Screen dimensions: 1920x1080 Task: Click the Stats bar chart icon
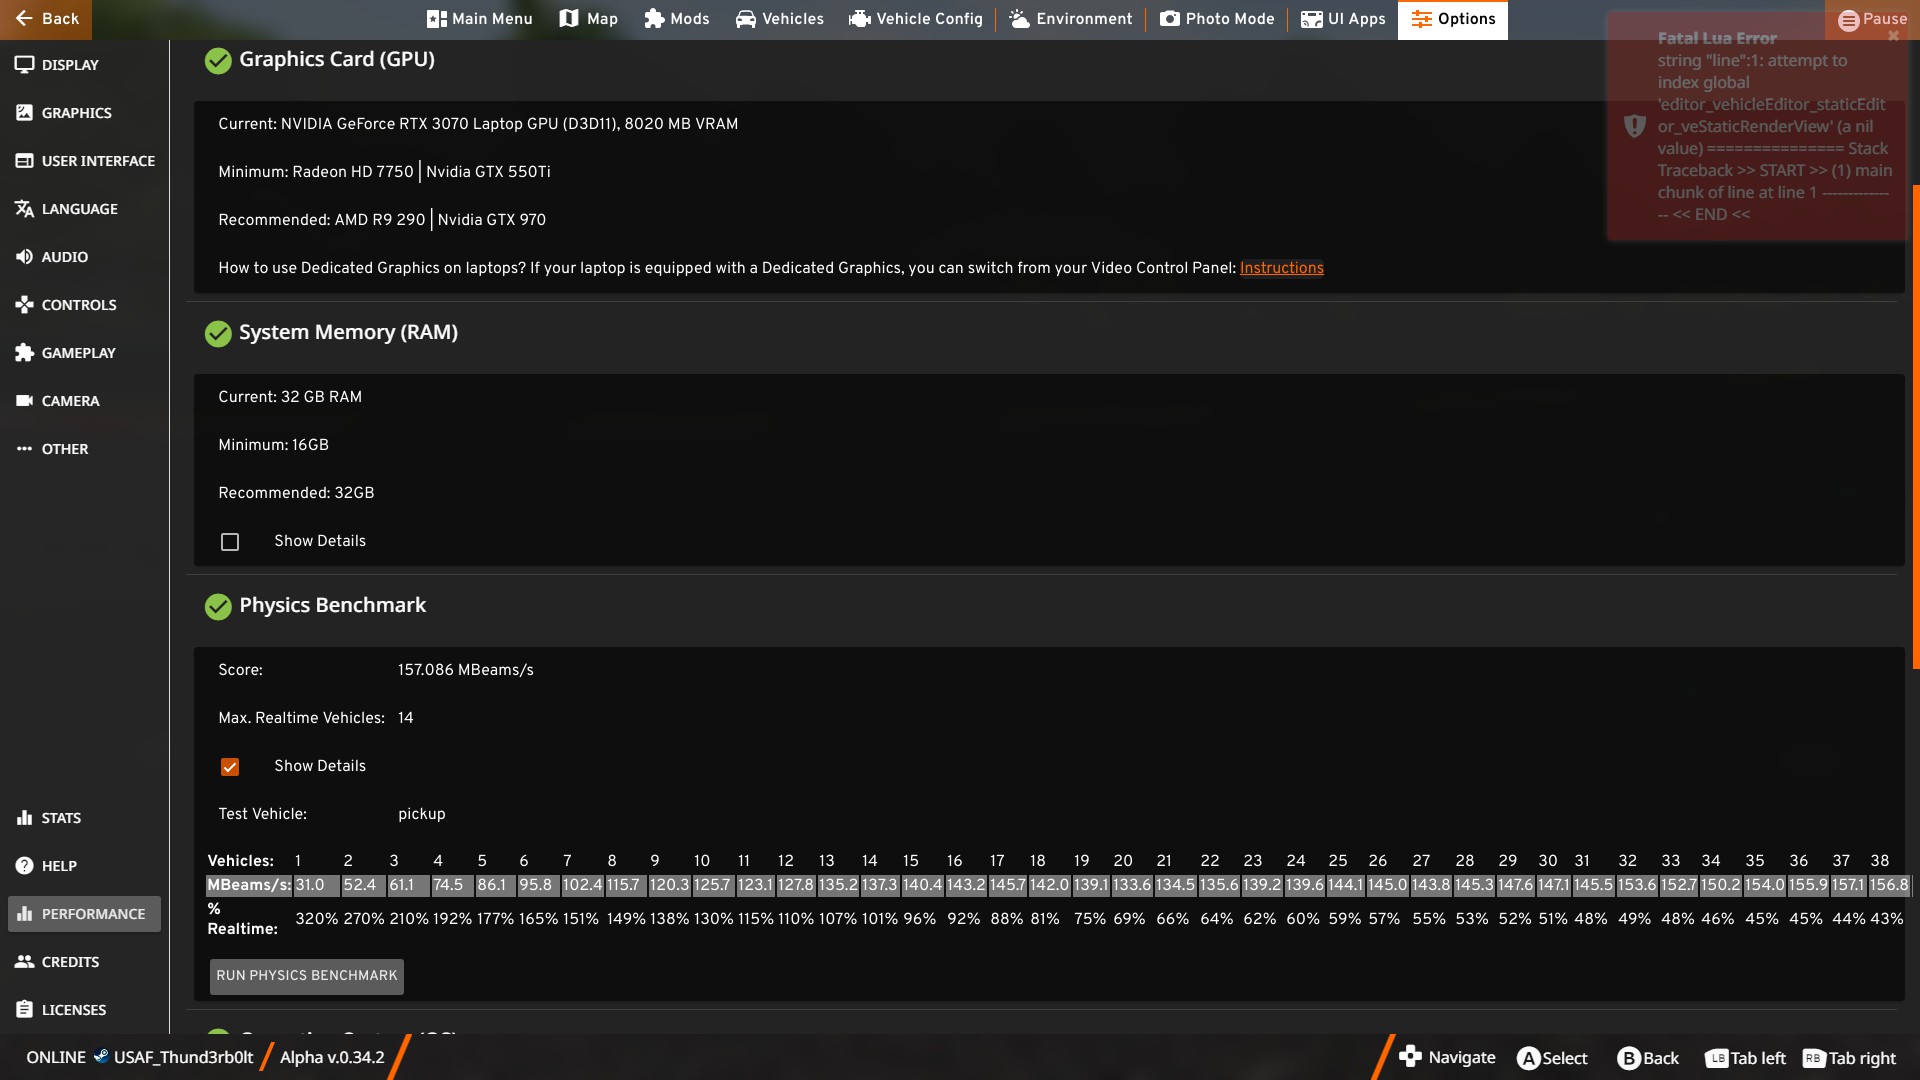[x=24, y=818]
